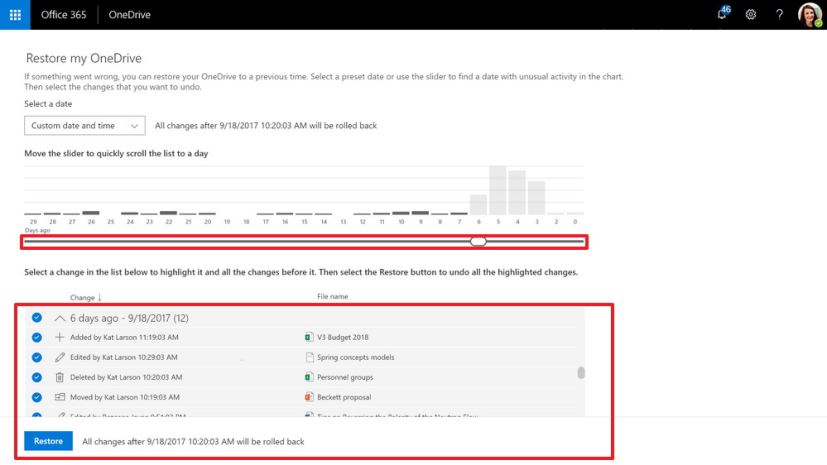Click the chart bar at day 3

click(536, 198)
